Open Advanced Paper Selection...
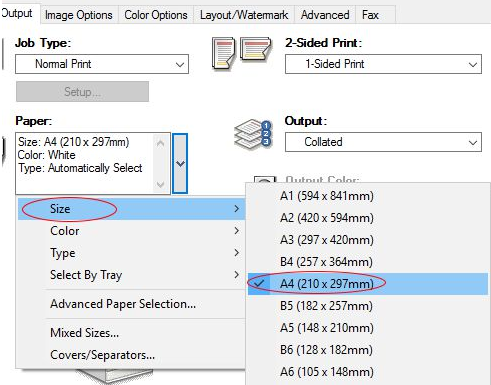 pos(132,304)
